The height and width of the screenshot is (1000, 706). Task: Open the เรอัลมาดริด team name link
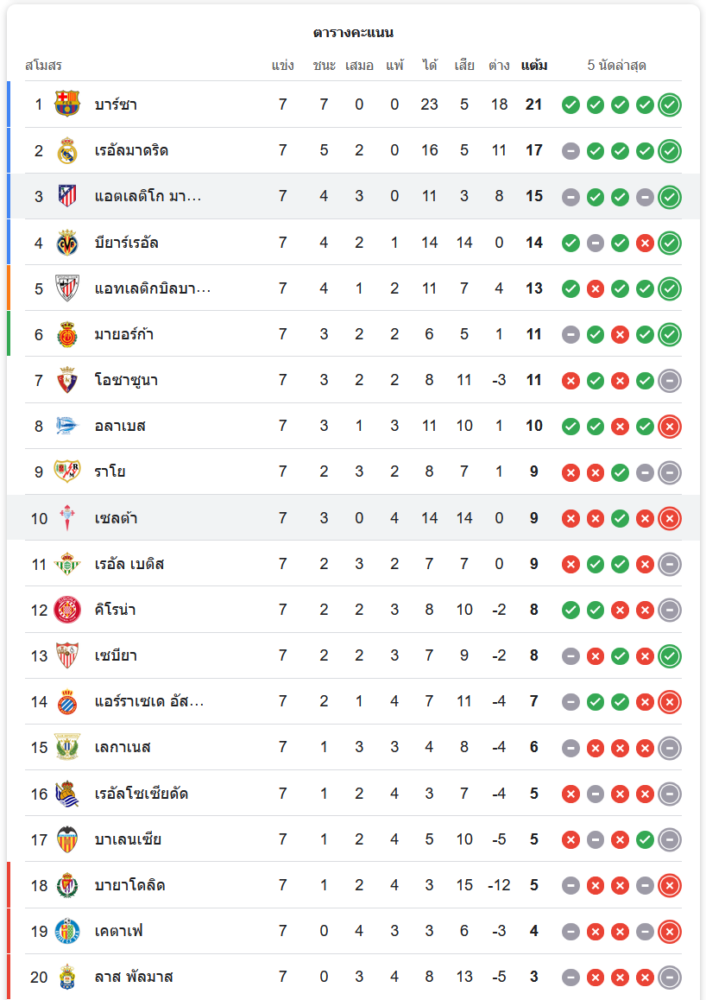coord(131,150)
